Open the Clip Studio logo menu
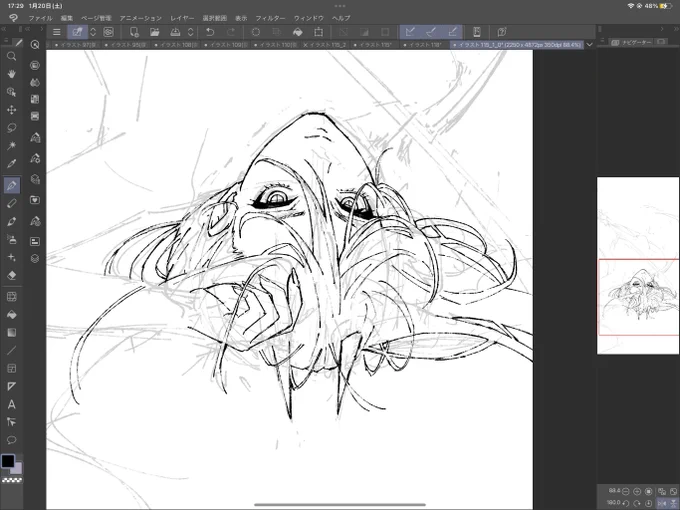 pos(13,18)
